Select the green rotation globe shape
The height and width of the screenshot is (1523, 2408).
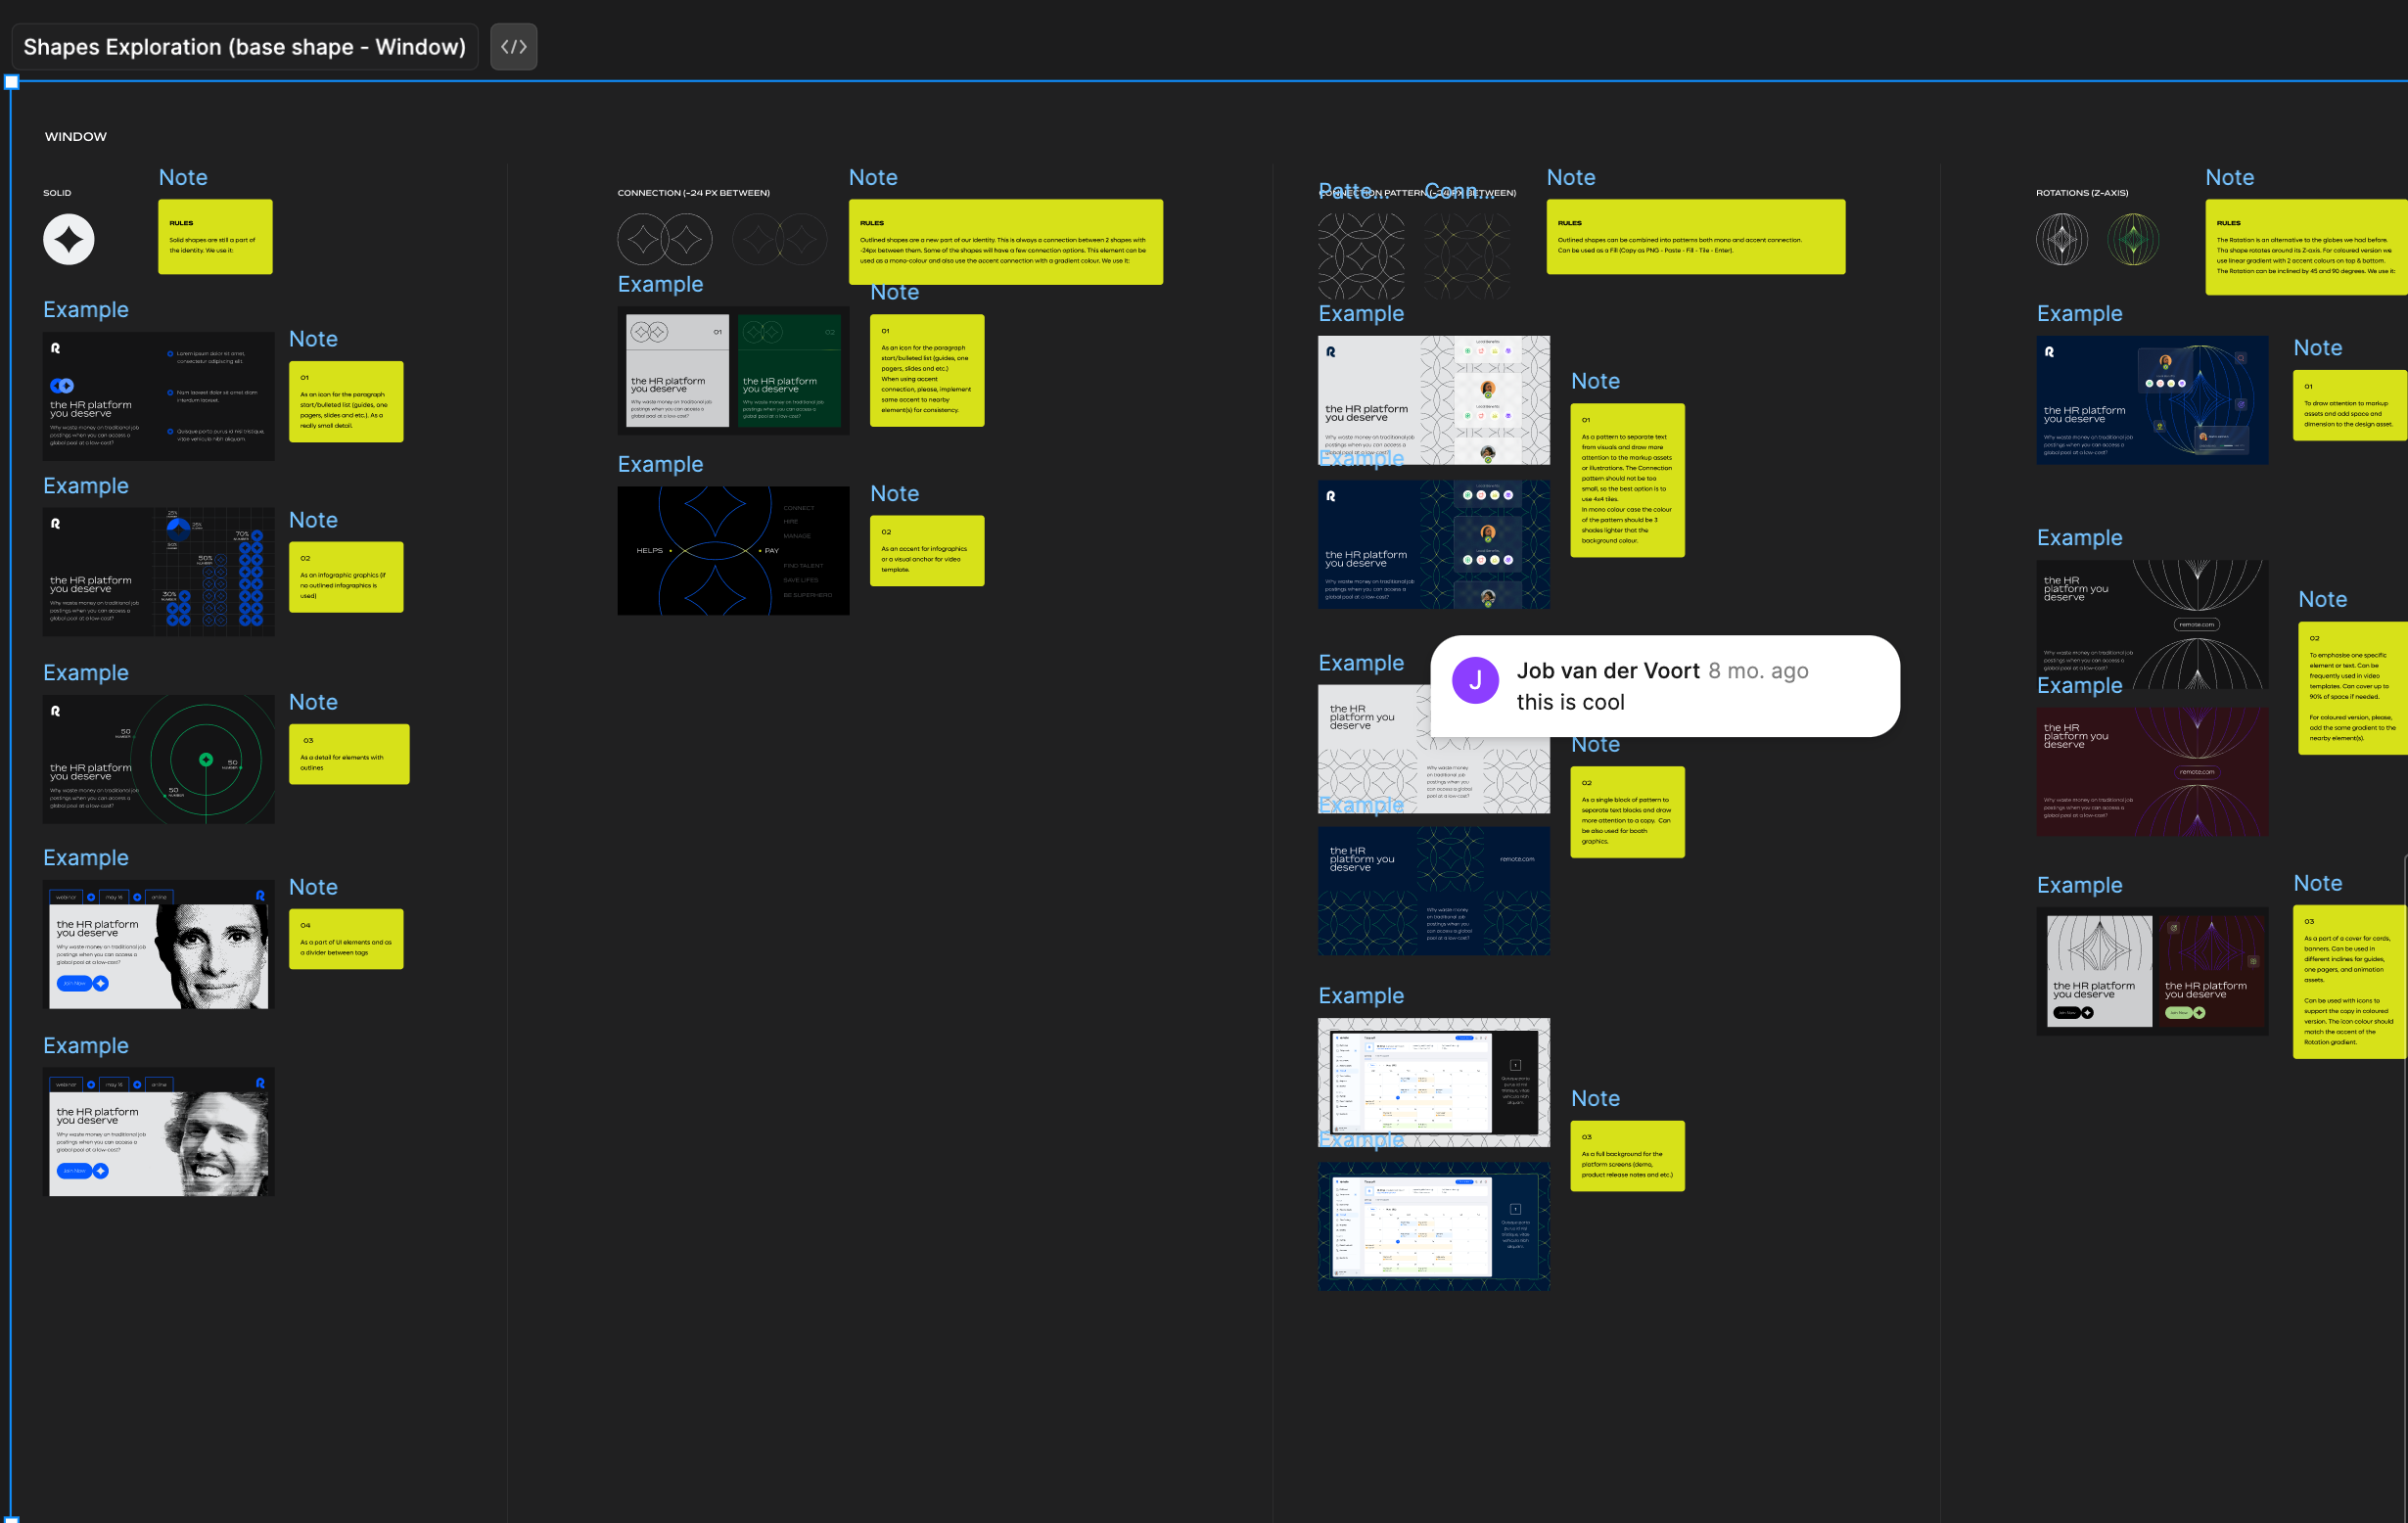2132,239
